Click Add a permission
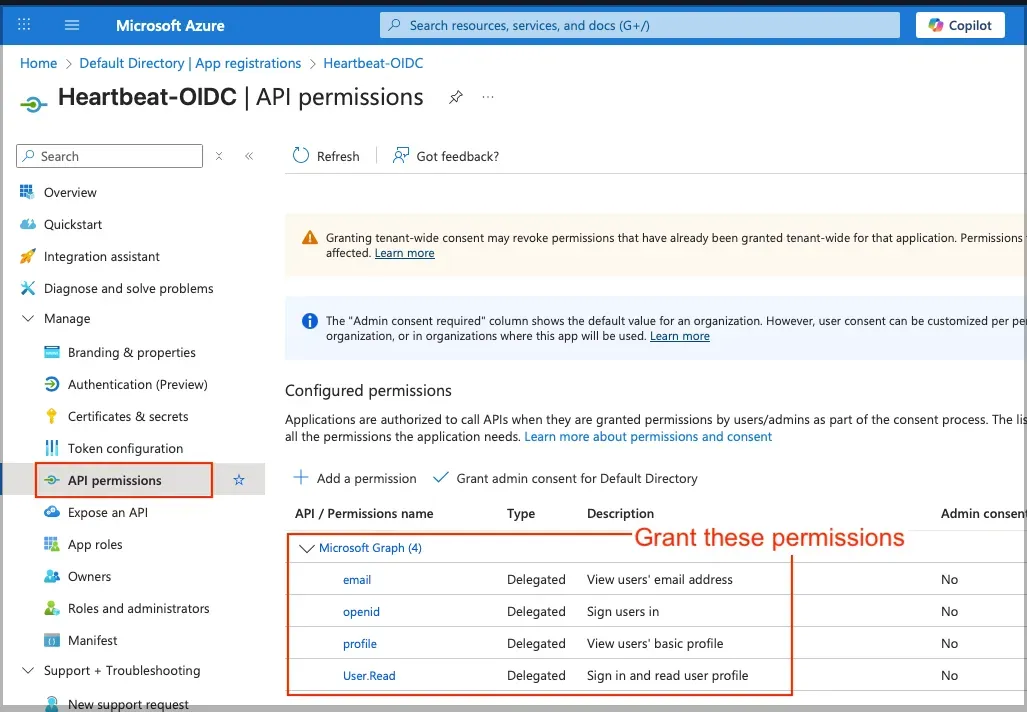1027x712 pixels. (x=355, y=478)
